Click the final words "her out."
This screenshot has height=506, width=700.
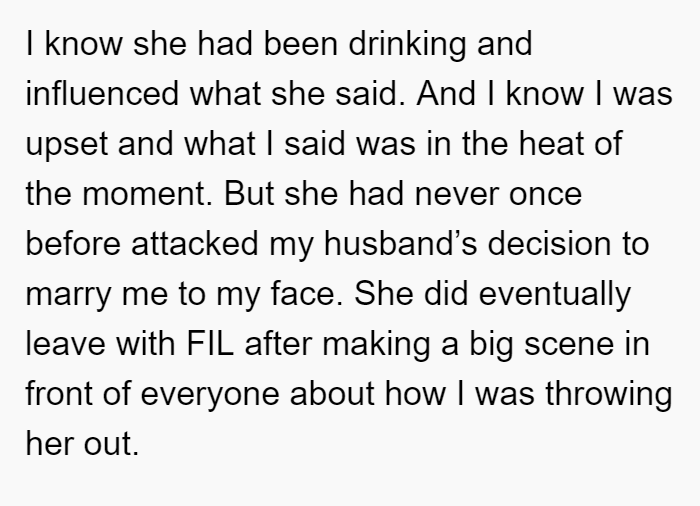coord(82,444)
